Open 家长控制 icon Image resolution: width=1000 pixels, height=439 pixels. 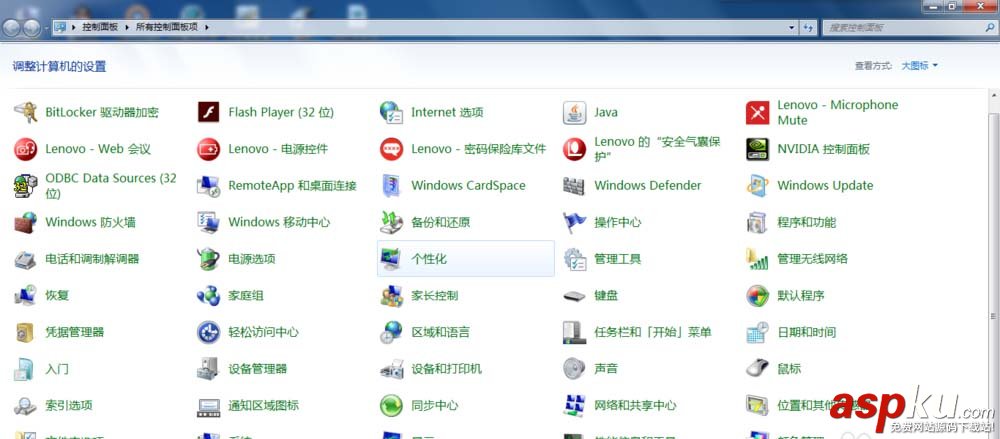pos(391,295)
